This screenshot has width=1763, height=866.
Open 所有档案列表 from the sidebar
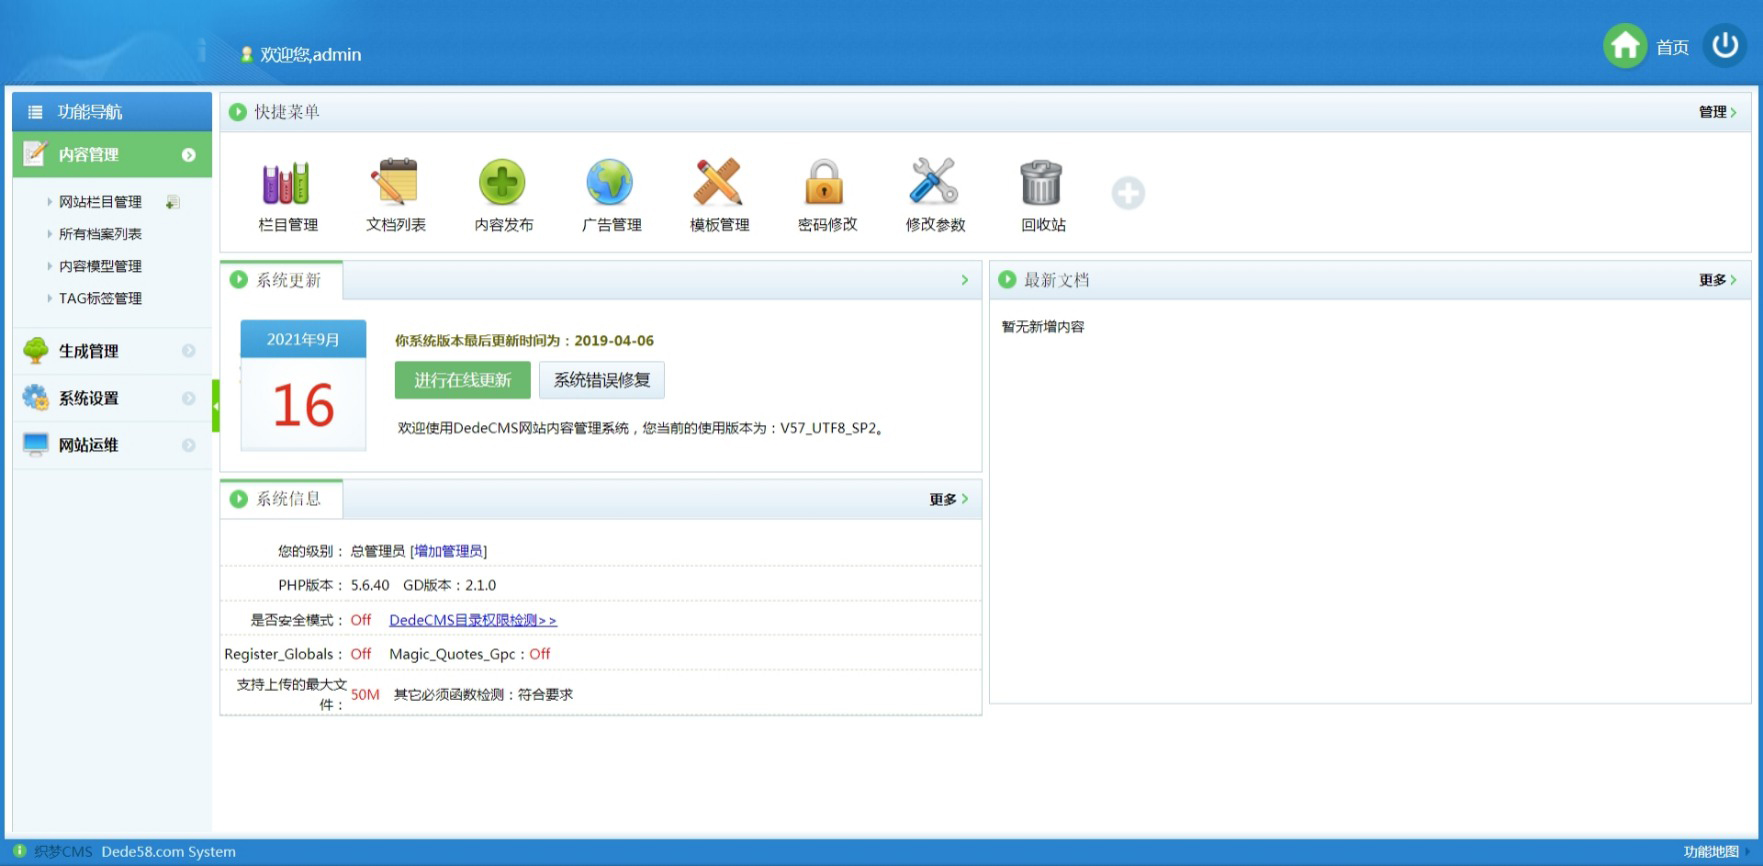pyautogui.click(x=100, y=234)
